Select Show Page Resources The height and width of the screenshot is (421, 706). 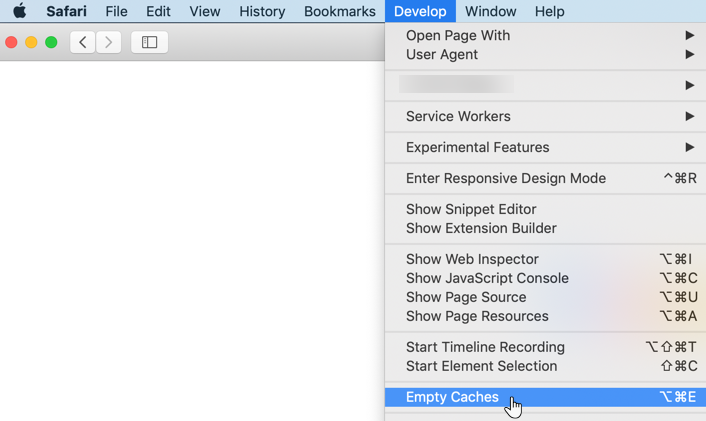pyautogui.click(x=545, y=316)
